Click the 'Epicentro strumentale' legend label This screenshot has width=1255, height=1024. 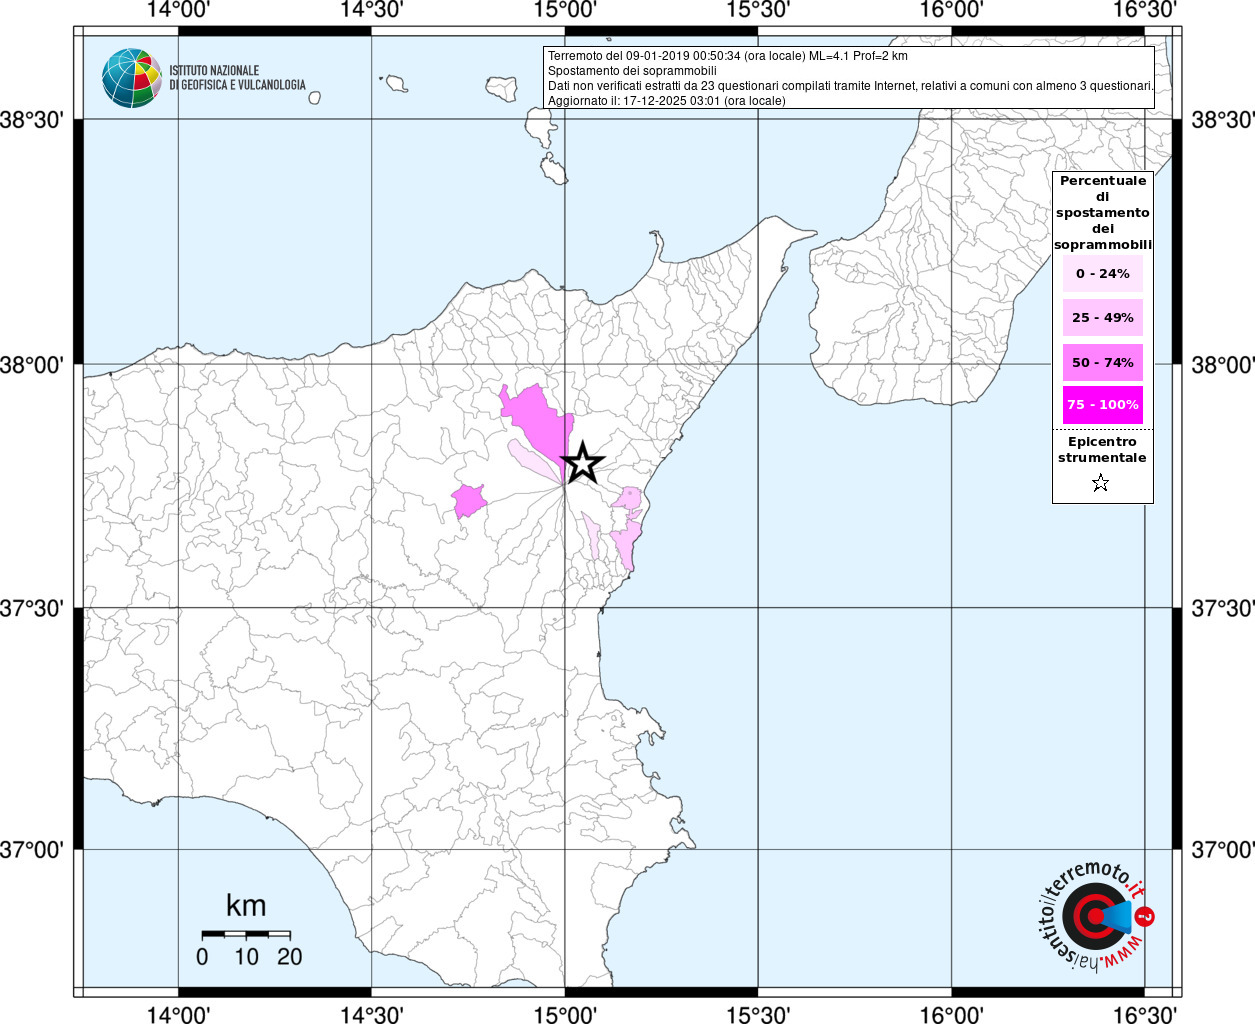click(1101, 450)
